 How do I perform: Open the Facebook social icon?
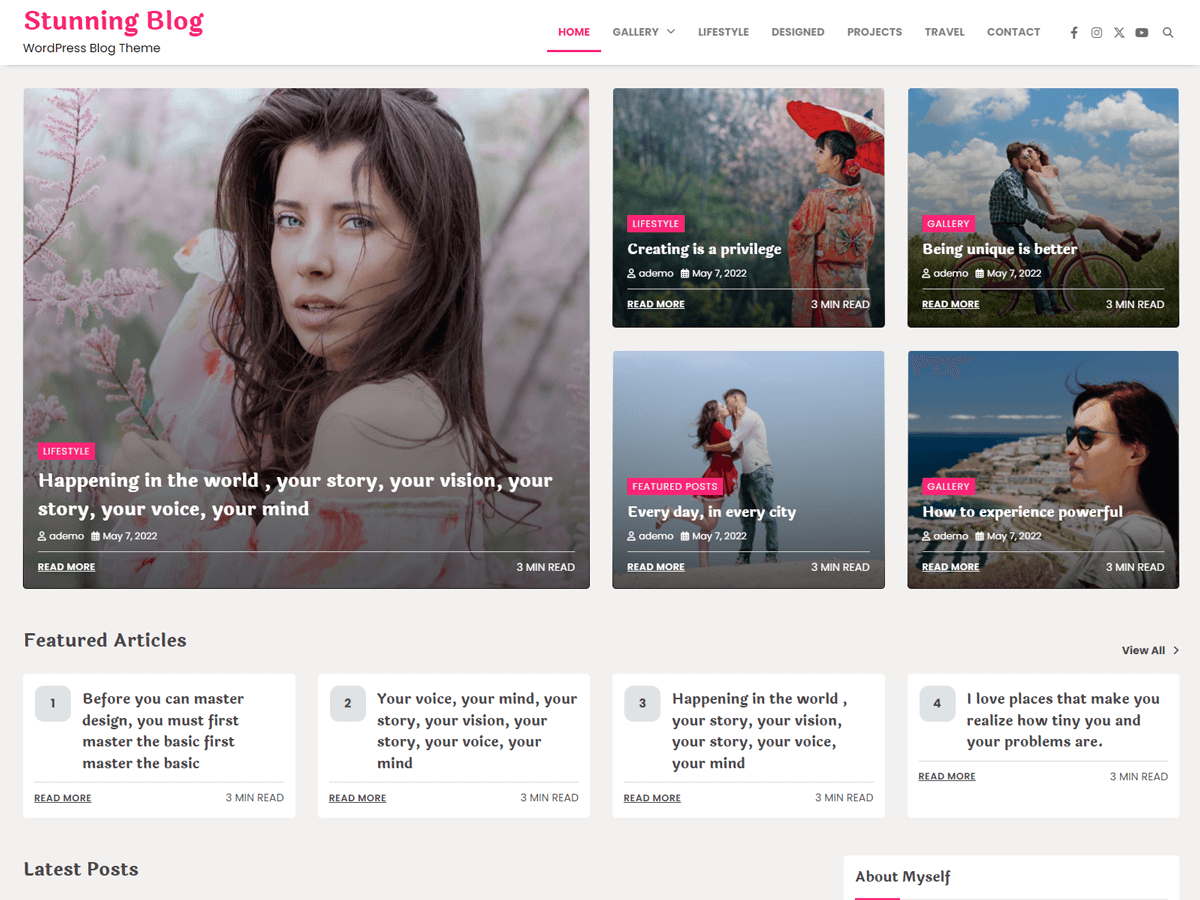[x=1073, y=32]
